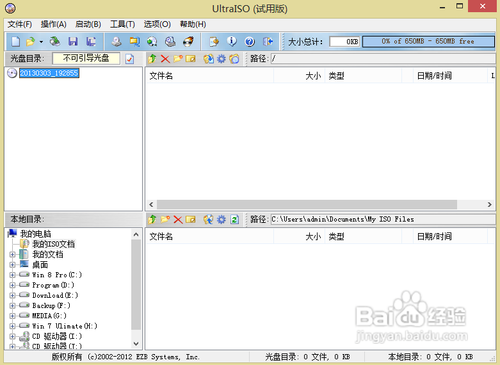This screenshot has height=365, width=500.
Task: Expand the Download(E:) drive node
Action: pos(12,296)
